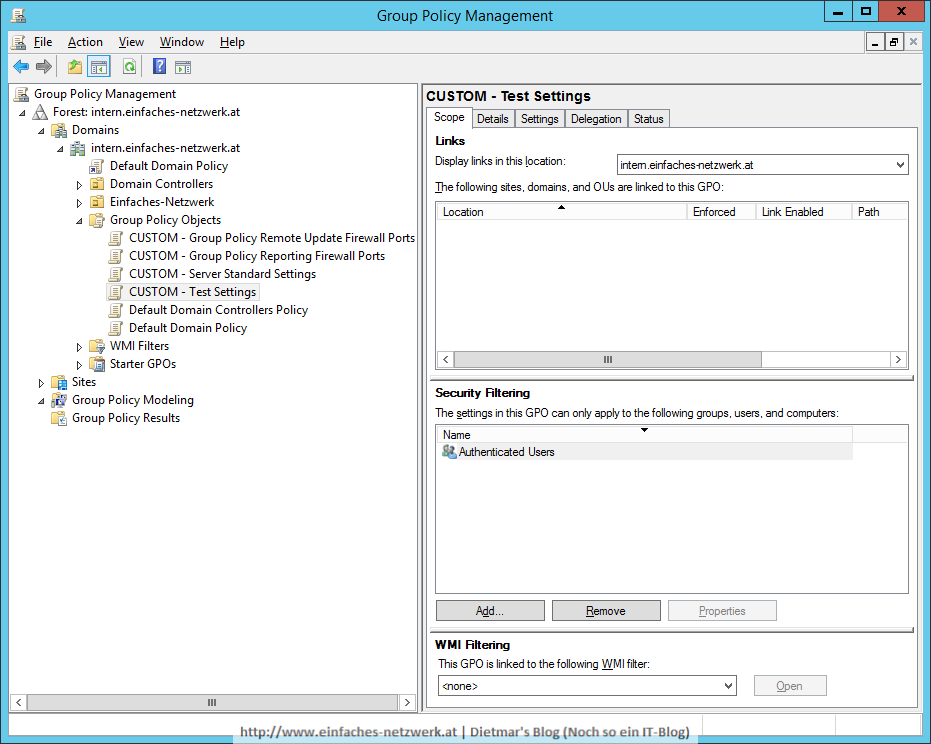The image size is (931, 744).
Task: Collapse the Forest node arrow
Action: click(x=23, y=113)
